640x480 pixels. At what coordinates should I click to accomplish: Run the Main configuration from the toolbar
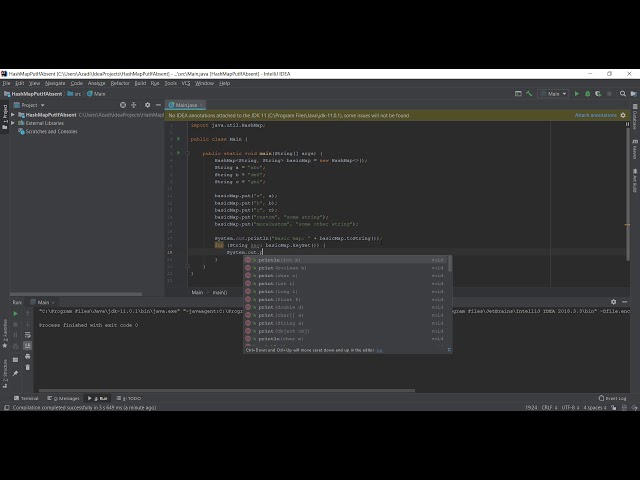[x=577, y=94]
